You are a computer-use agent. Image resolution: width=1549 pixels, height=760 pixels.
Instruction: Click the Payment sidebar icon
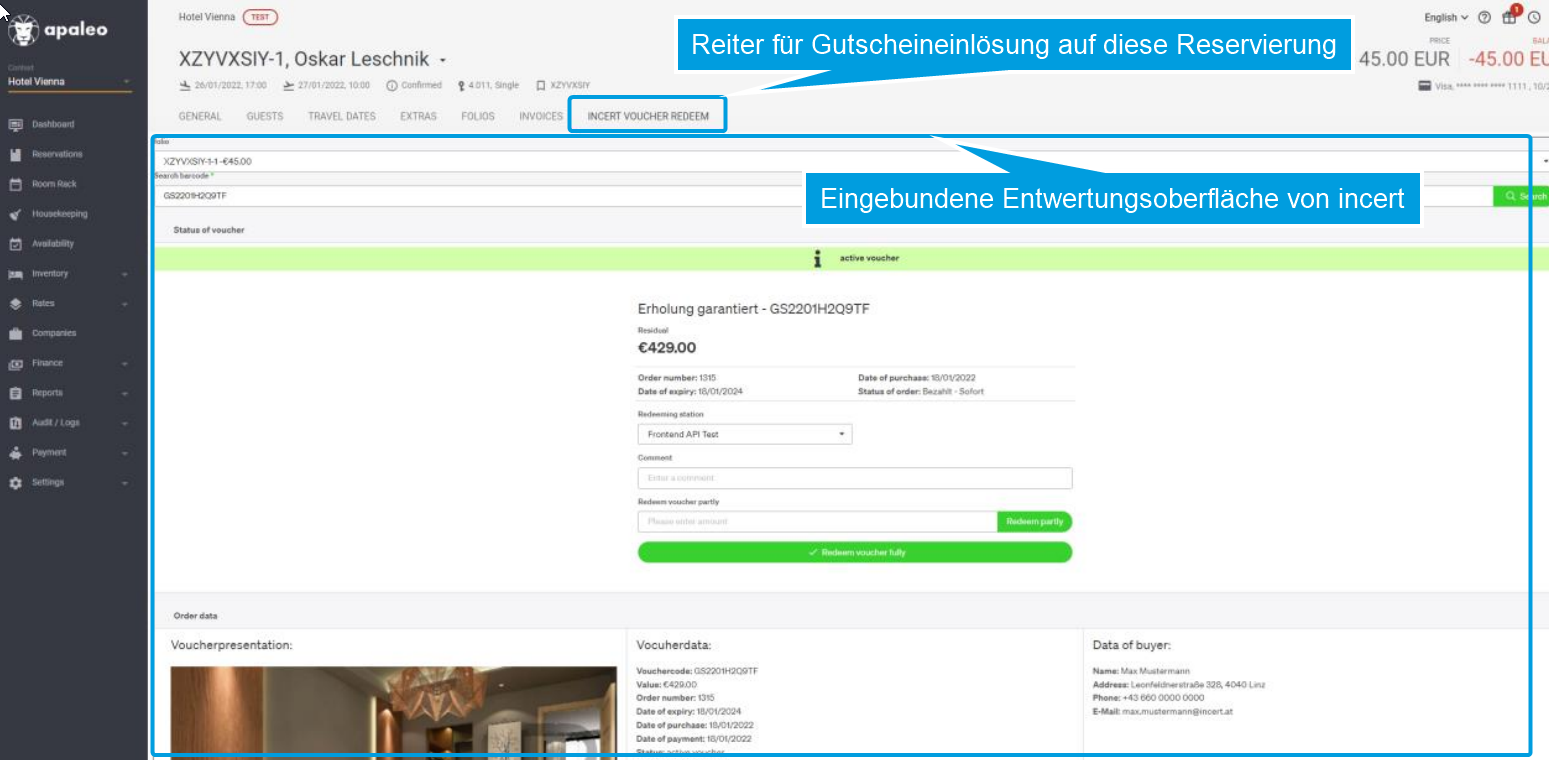16,453
